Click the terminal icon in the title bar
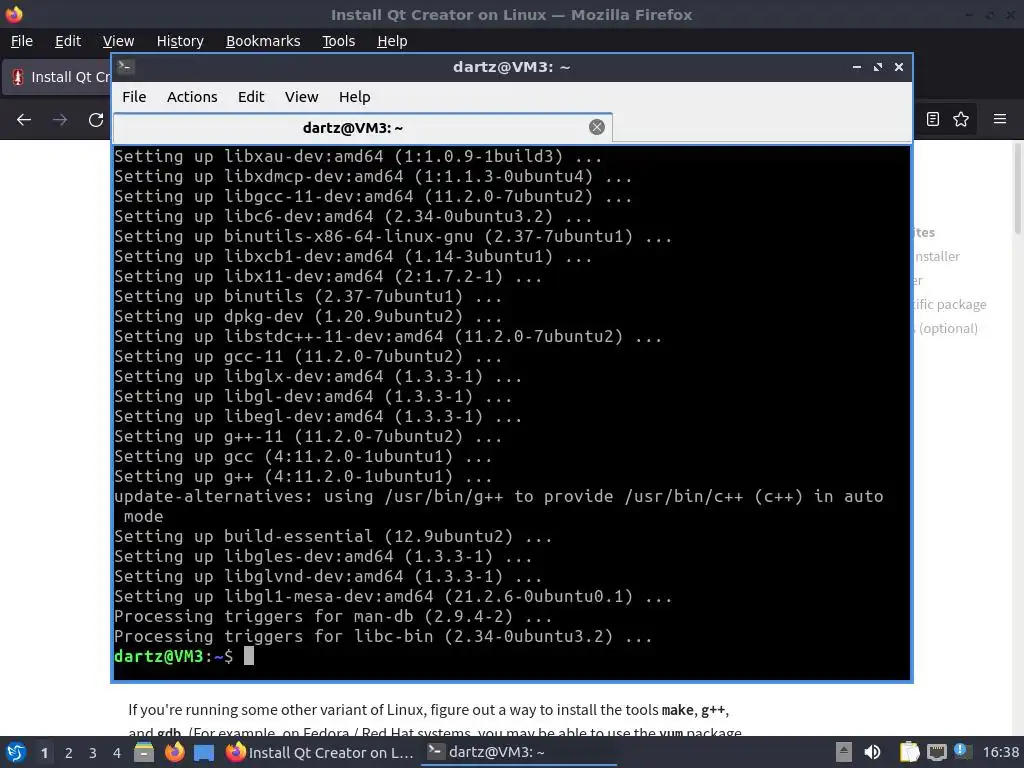The image size is (1024, 768). click(x=125, y=67)
